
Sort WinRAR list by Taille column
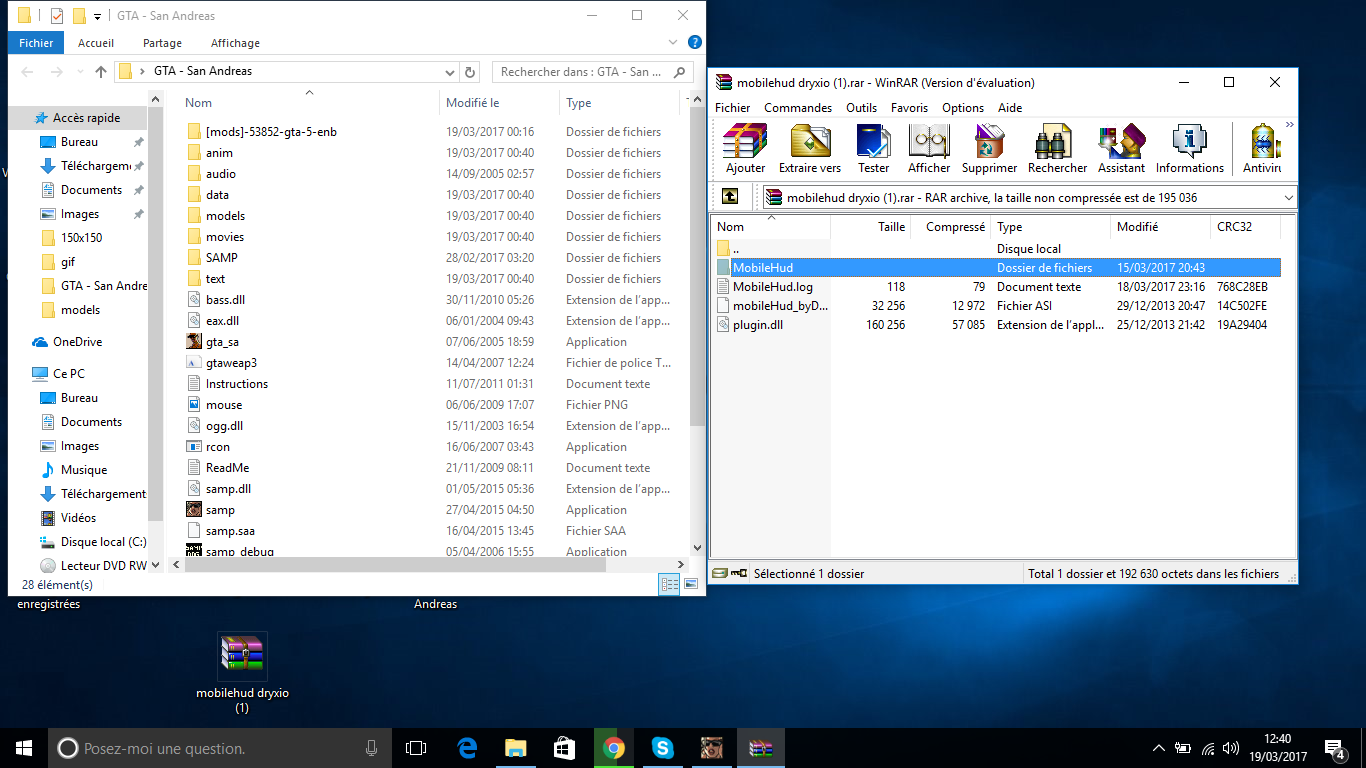870,227
